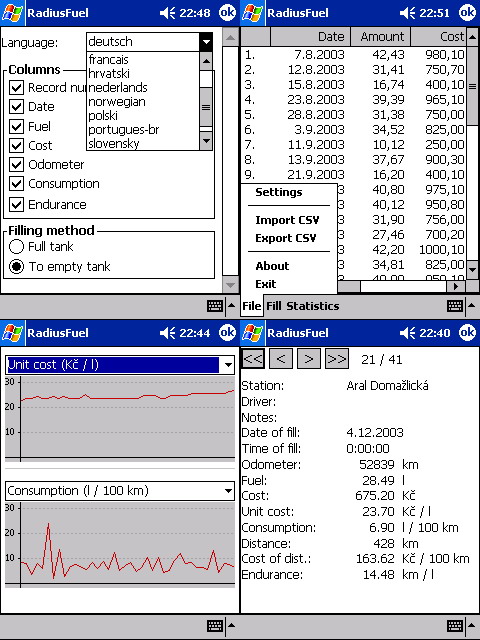Screen dimensions: 480x640
Task: Click language list scroll-up arrow
Action: point(206,61)
